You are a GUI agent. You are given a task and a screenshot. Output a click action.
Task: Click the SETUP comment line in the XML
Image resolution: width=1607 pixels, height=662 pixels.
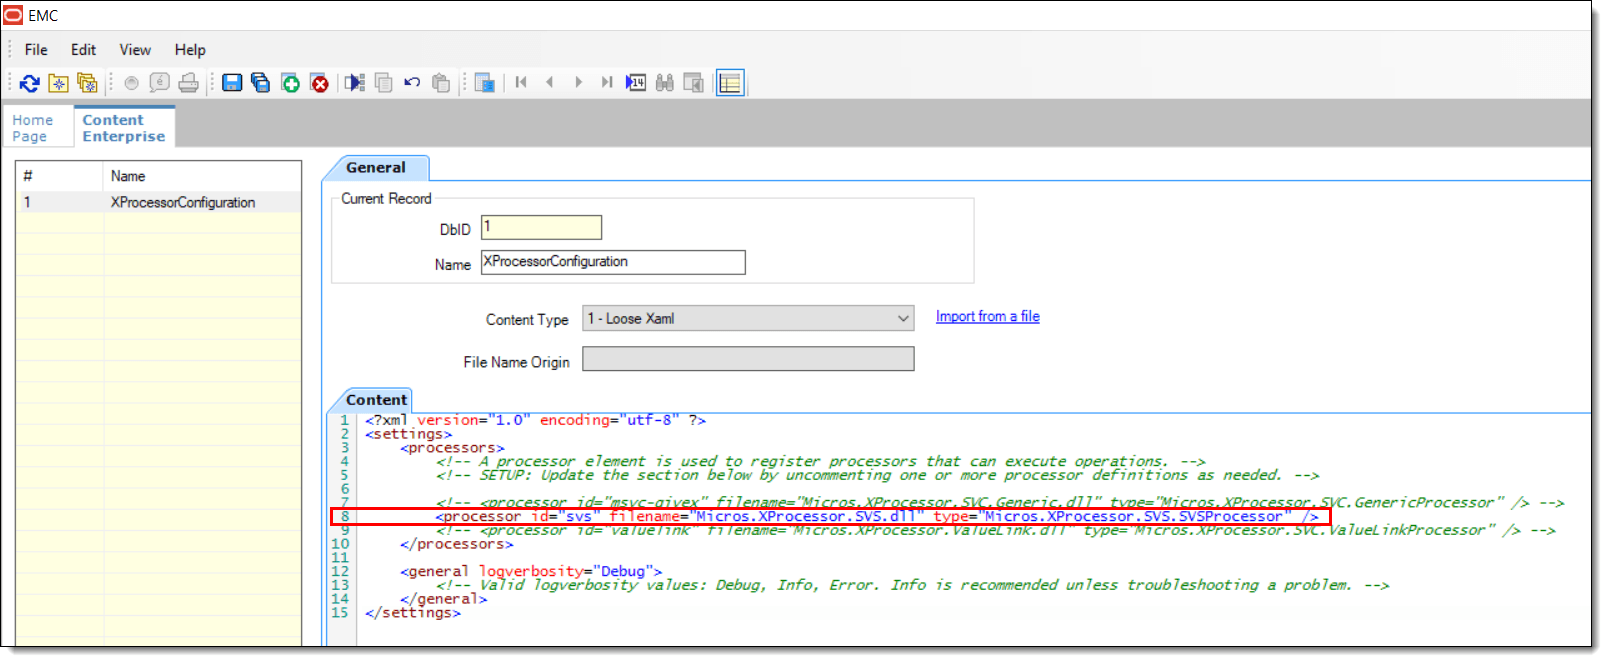(x=877, y=475)
